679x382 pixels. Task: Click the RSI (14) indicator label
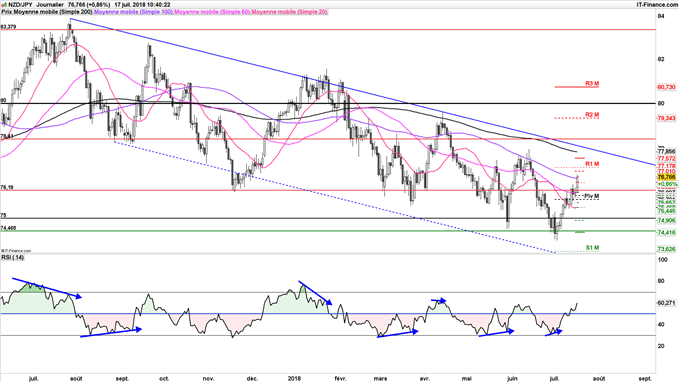pyautogui.click(x=13, y=258)
